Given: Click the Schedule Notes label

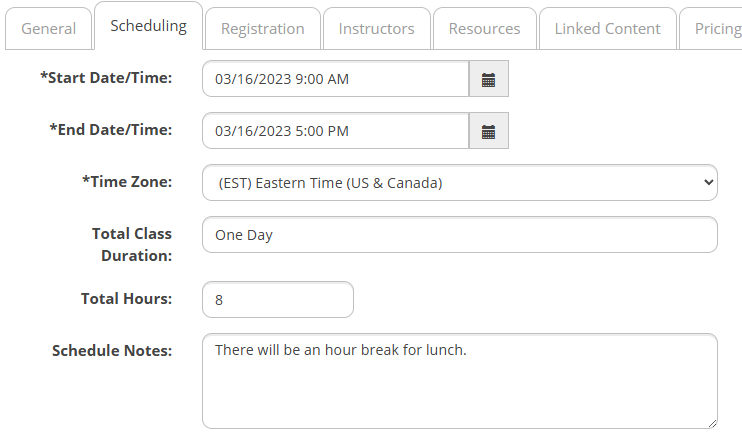Looking at the screenshot, I should click(x=112, y=351).
